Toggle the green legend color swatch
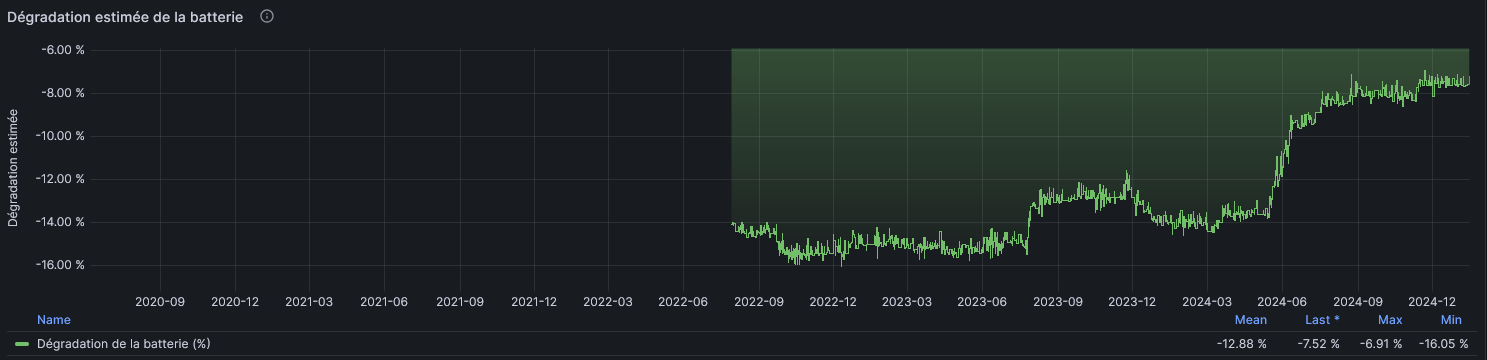This screenshot has width=1487, height=360. [22, 344]
